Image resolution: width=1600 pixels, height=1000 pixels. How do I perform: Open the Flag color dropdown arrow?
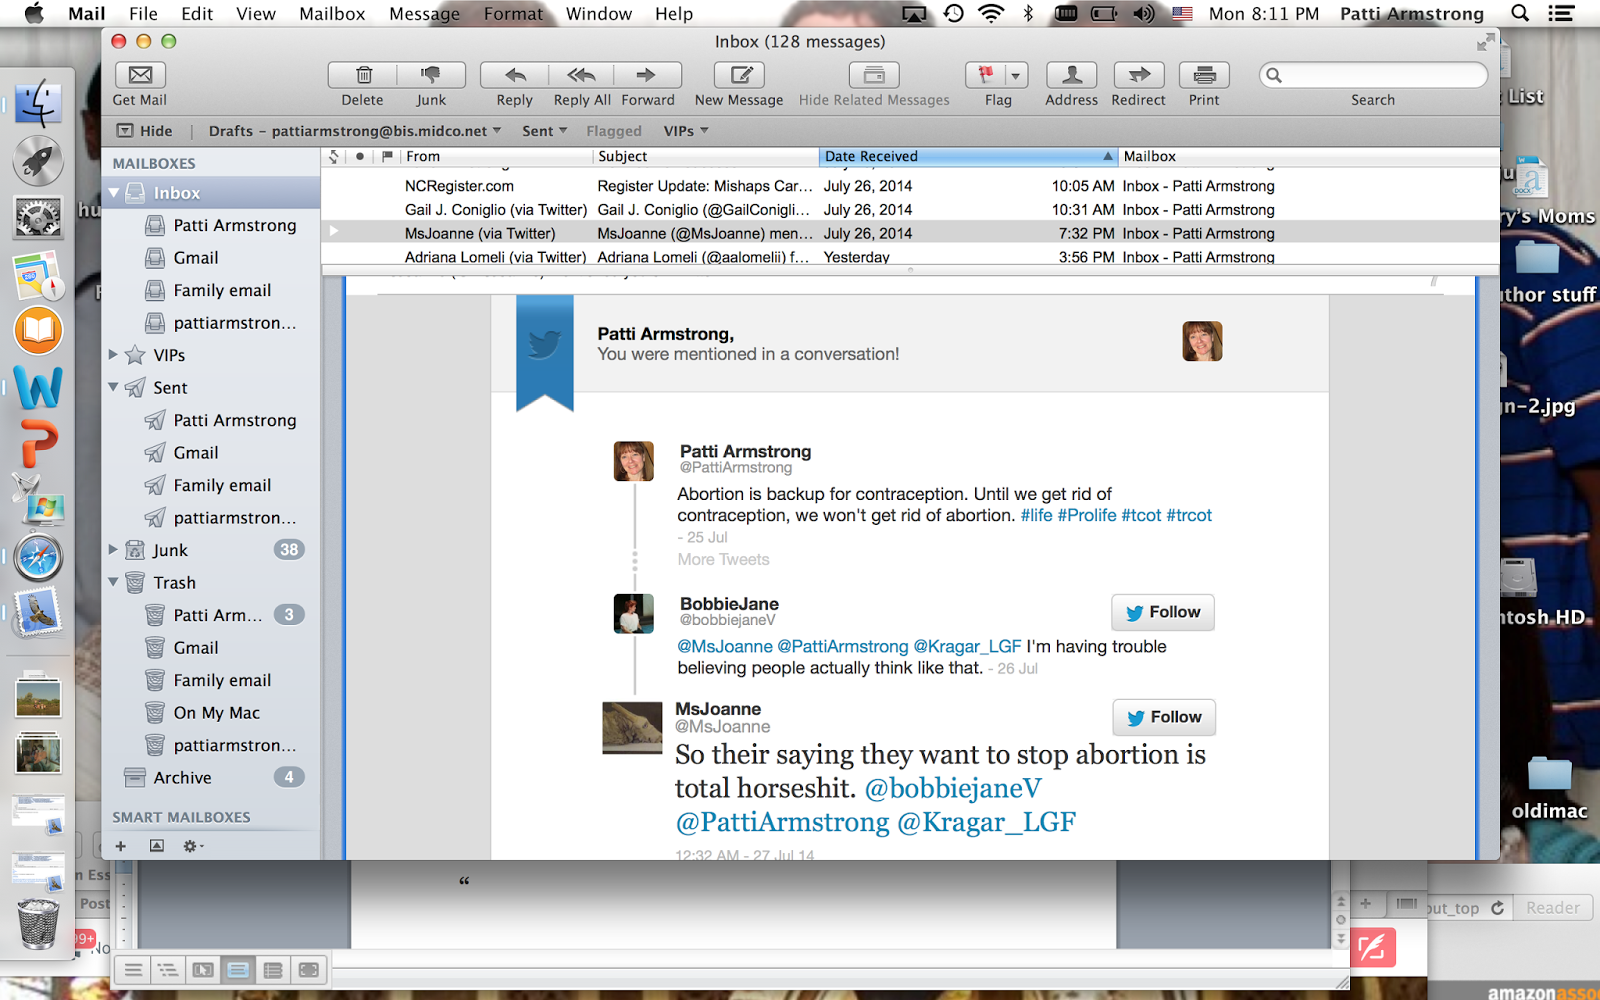pos(1016,75)
